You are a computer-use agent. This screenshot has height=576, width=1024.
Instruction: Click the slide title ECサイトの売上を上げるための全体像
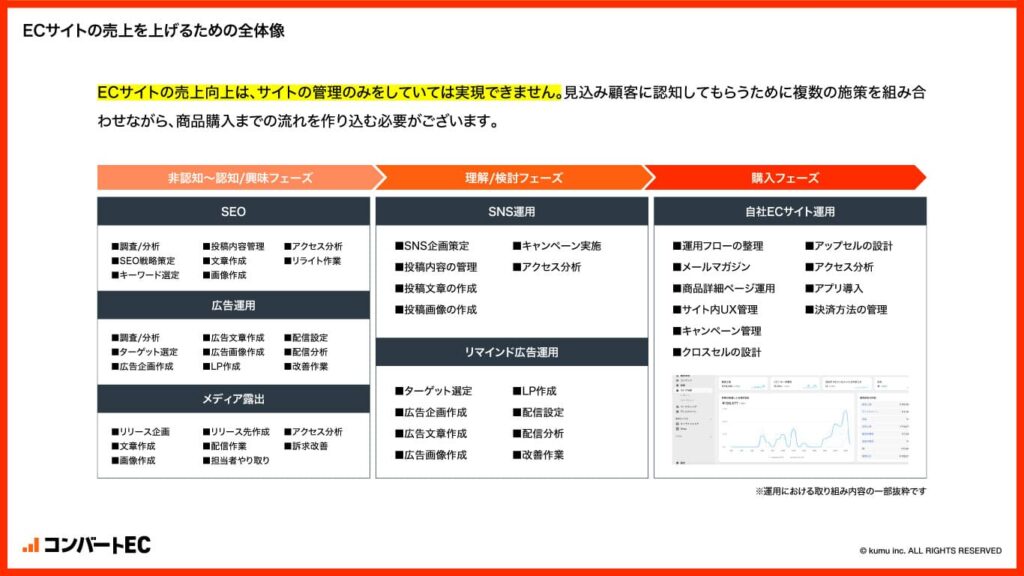pos(153,31)
